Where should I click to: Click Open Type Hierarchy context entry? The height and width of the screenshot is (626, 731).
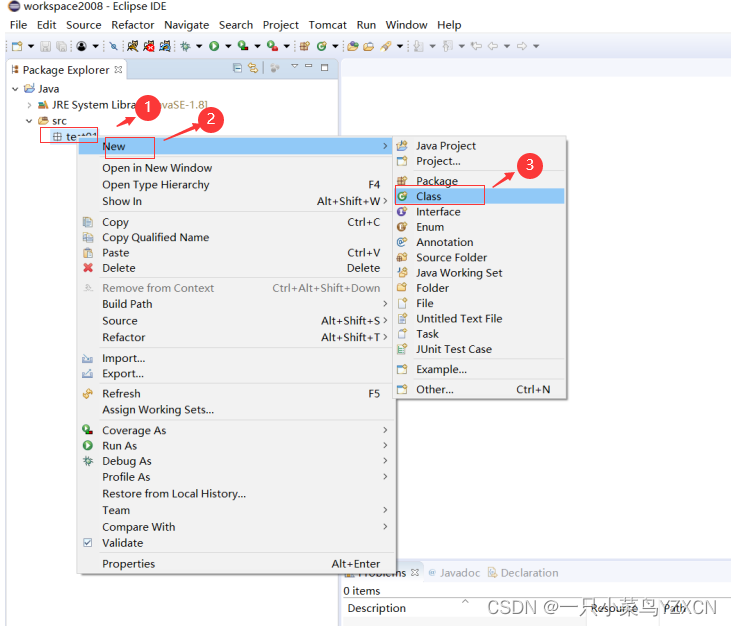236,185
